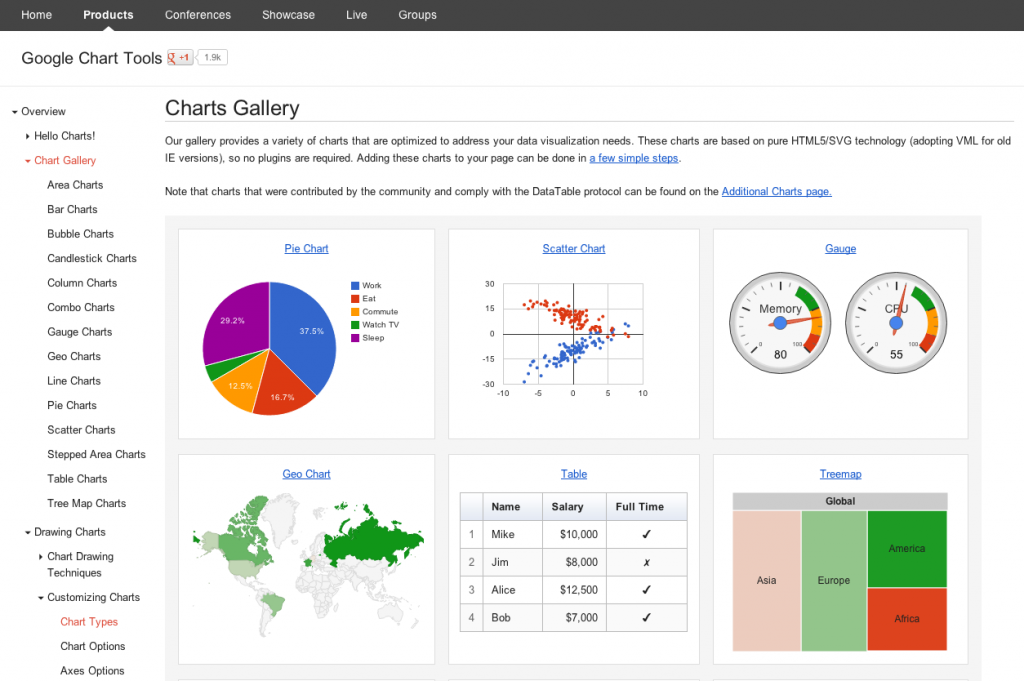The height and width of the screenshot is (681, 1024).
Task: Go to the Showcase section
Action: [x=288, y=15]
